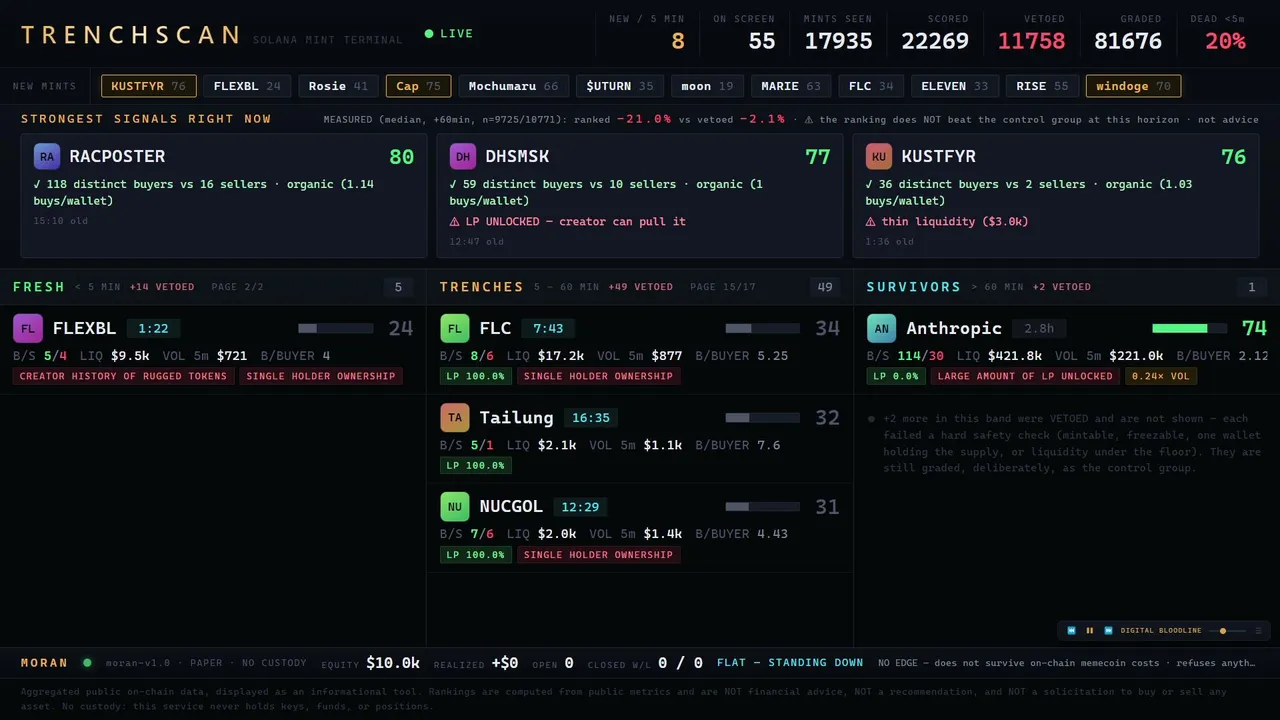Select the MARIE 63 new mint chip
The image size is (1280, 720).
(x=791, y=86)
